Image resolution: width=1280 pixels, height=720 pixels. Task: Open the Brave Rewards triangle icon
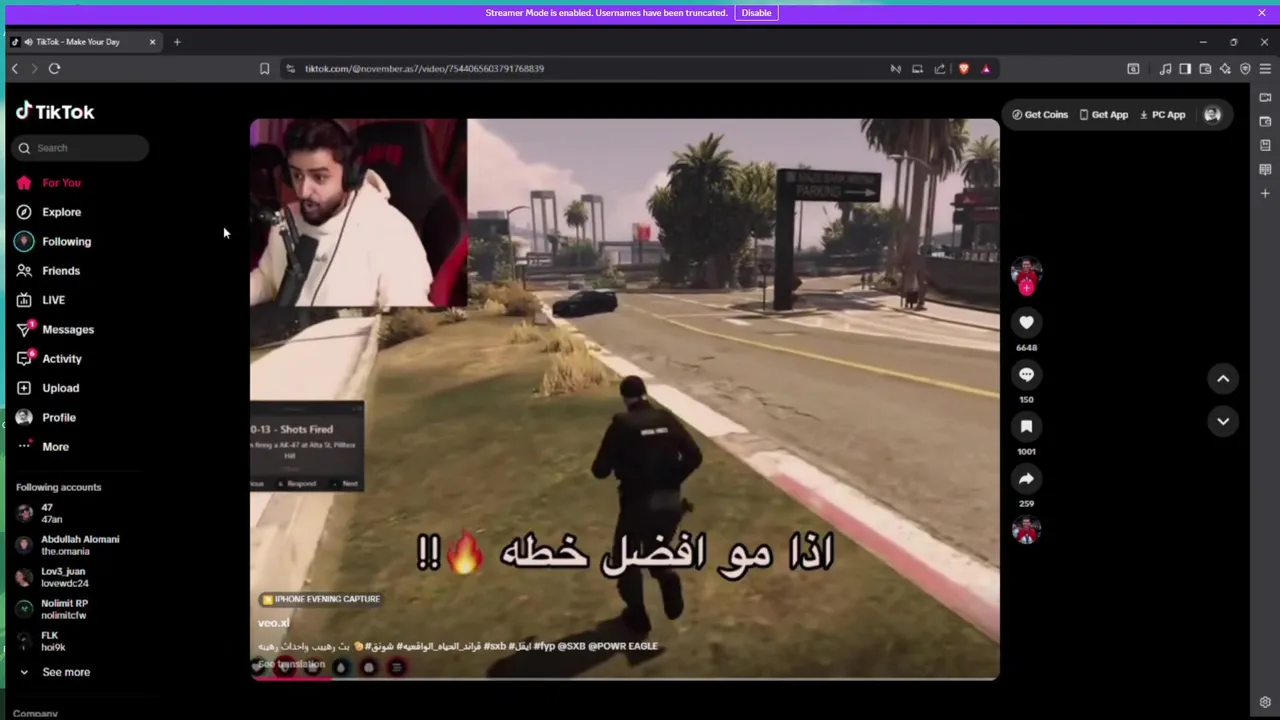click(986, 69)
